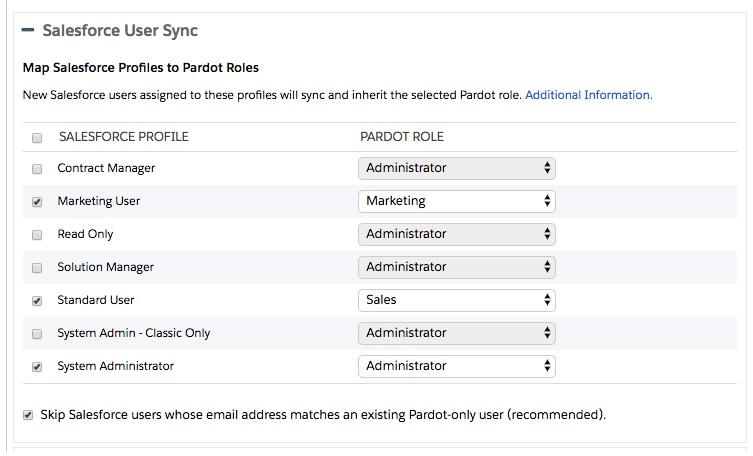Image resolution: width=753 pixels, height=456 pixels.
Task: Expand the System Administrator role dropdown
Action: (x=456, y=366)
